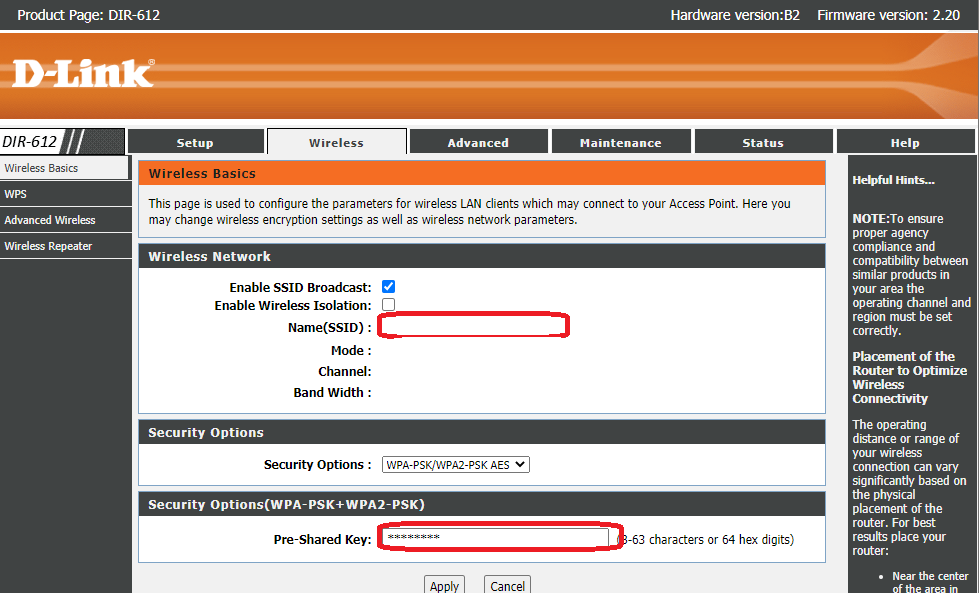The image size is (979, 593).
Task: Click the 'Wireless Network' section header
Action: click(482, 257)
